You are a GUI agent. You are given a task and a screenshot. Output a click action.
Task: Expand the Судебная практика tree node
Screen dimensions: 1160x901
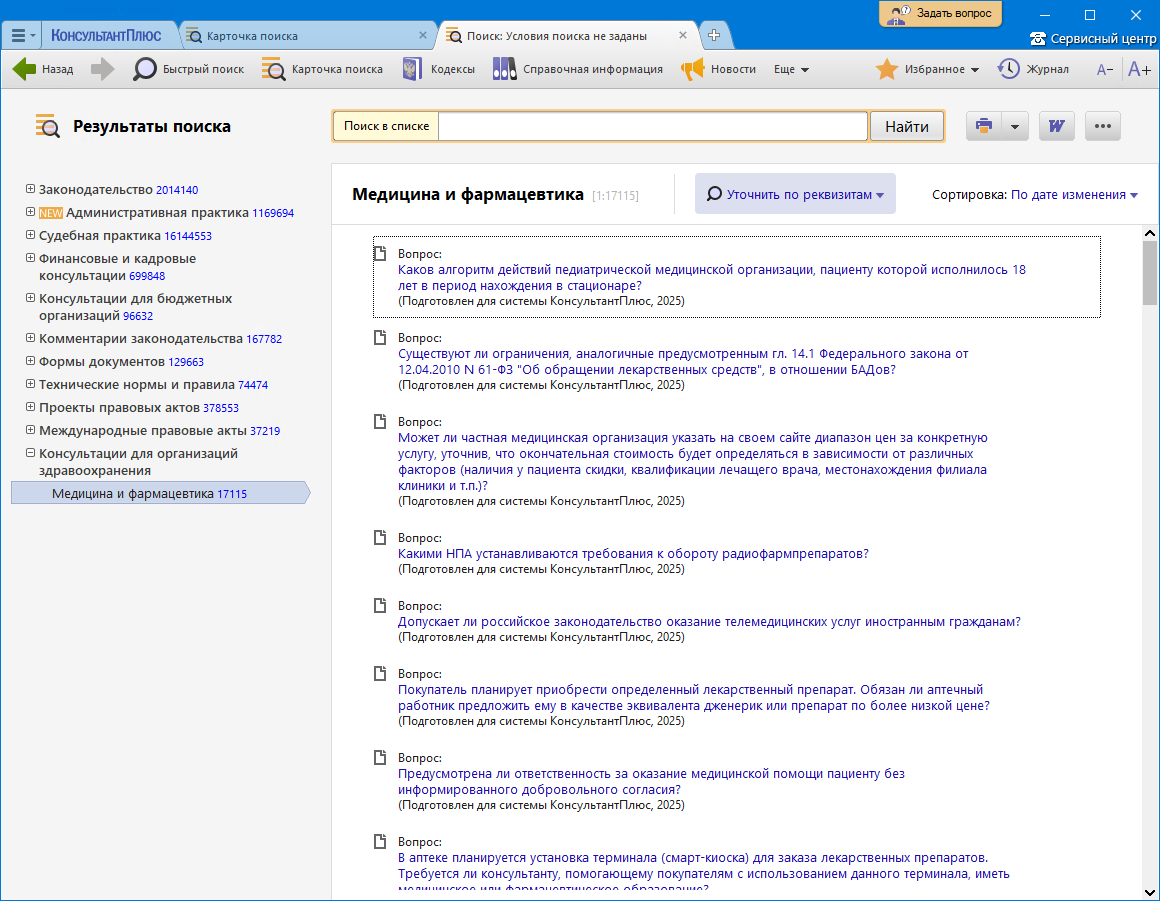click(x=31, y=235)
